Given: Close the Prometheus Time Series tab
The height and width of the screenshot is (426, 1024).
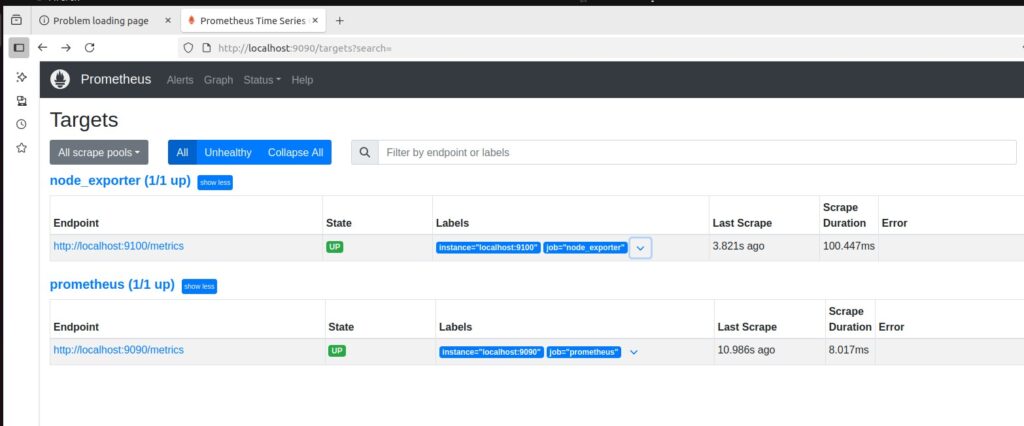Looking at the screenshot, I should pyautogui.click(x=315, y=21).
